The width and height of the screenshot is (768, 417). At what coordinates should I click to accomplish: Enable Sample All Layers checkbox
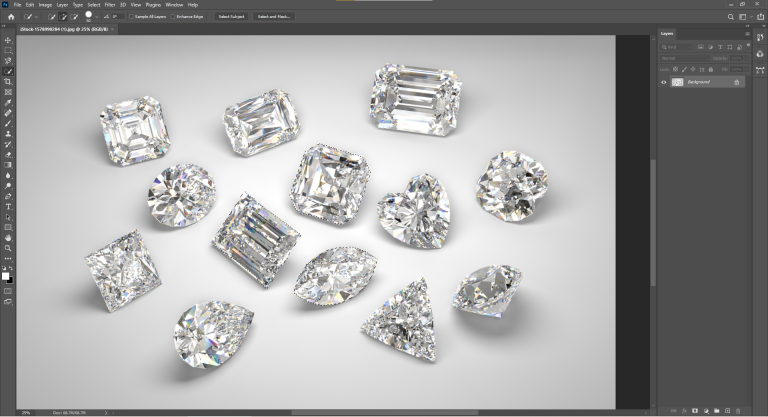click(133, 17)
